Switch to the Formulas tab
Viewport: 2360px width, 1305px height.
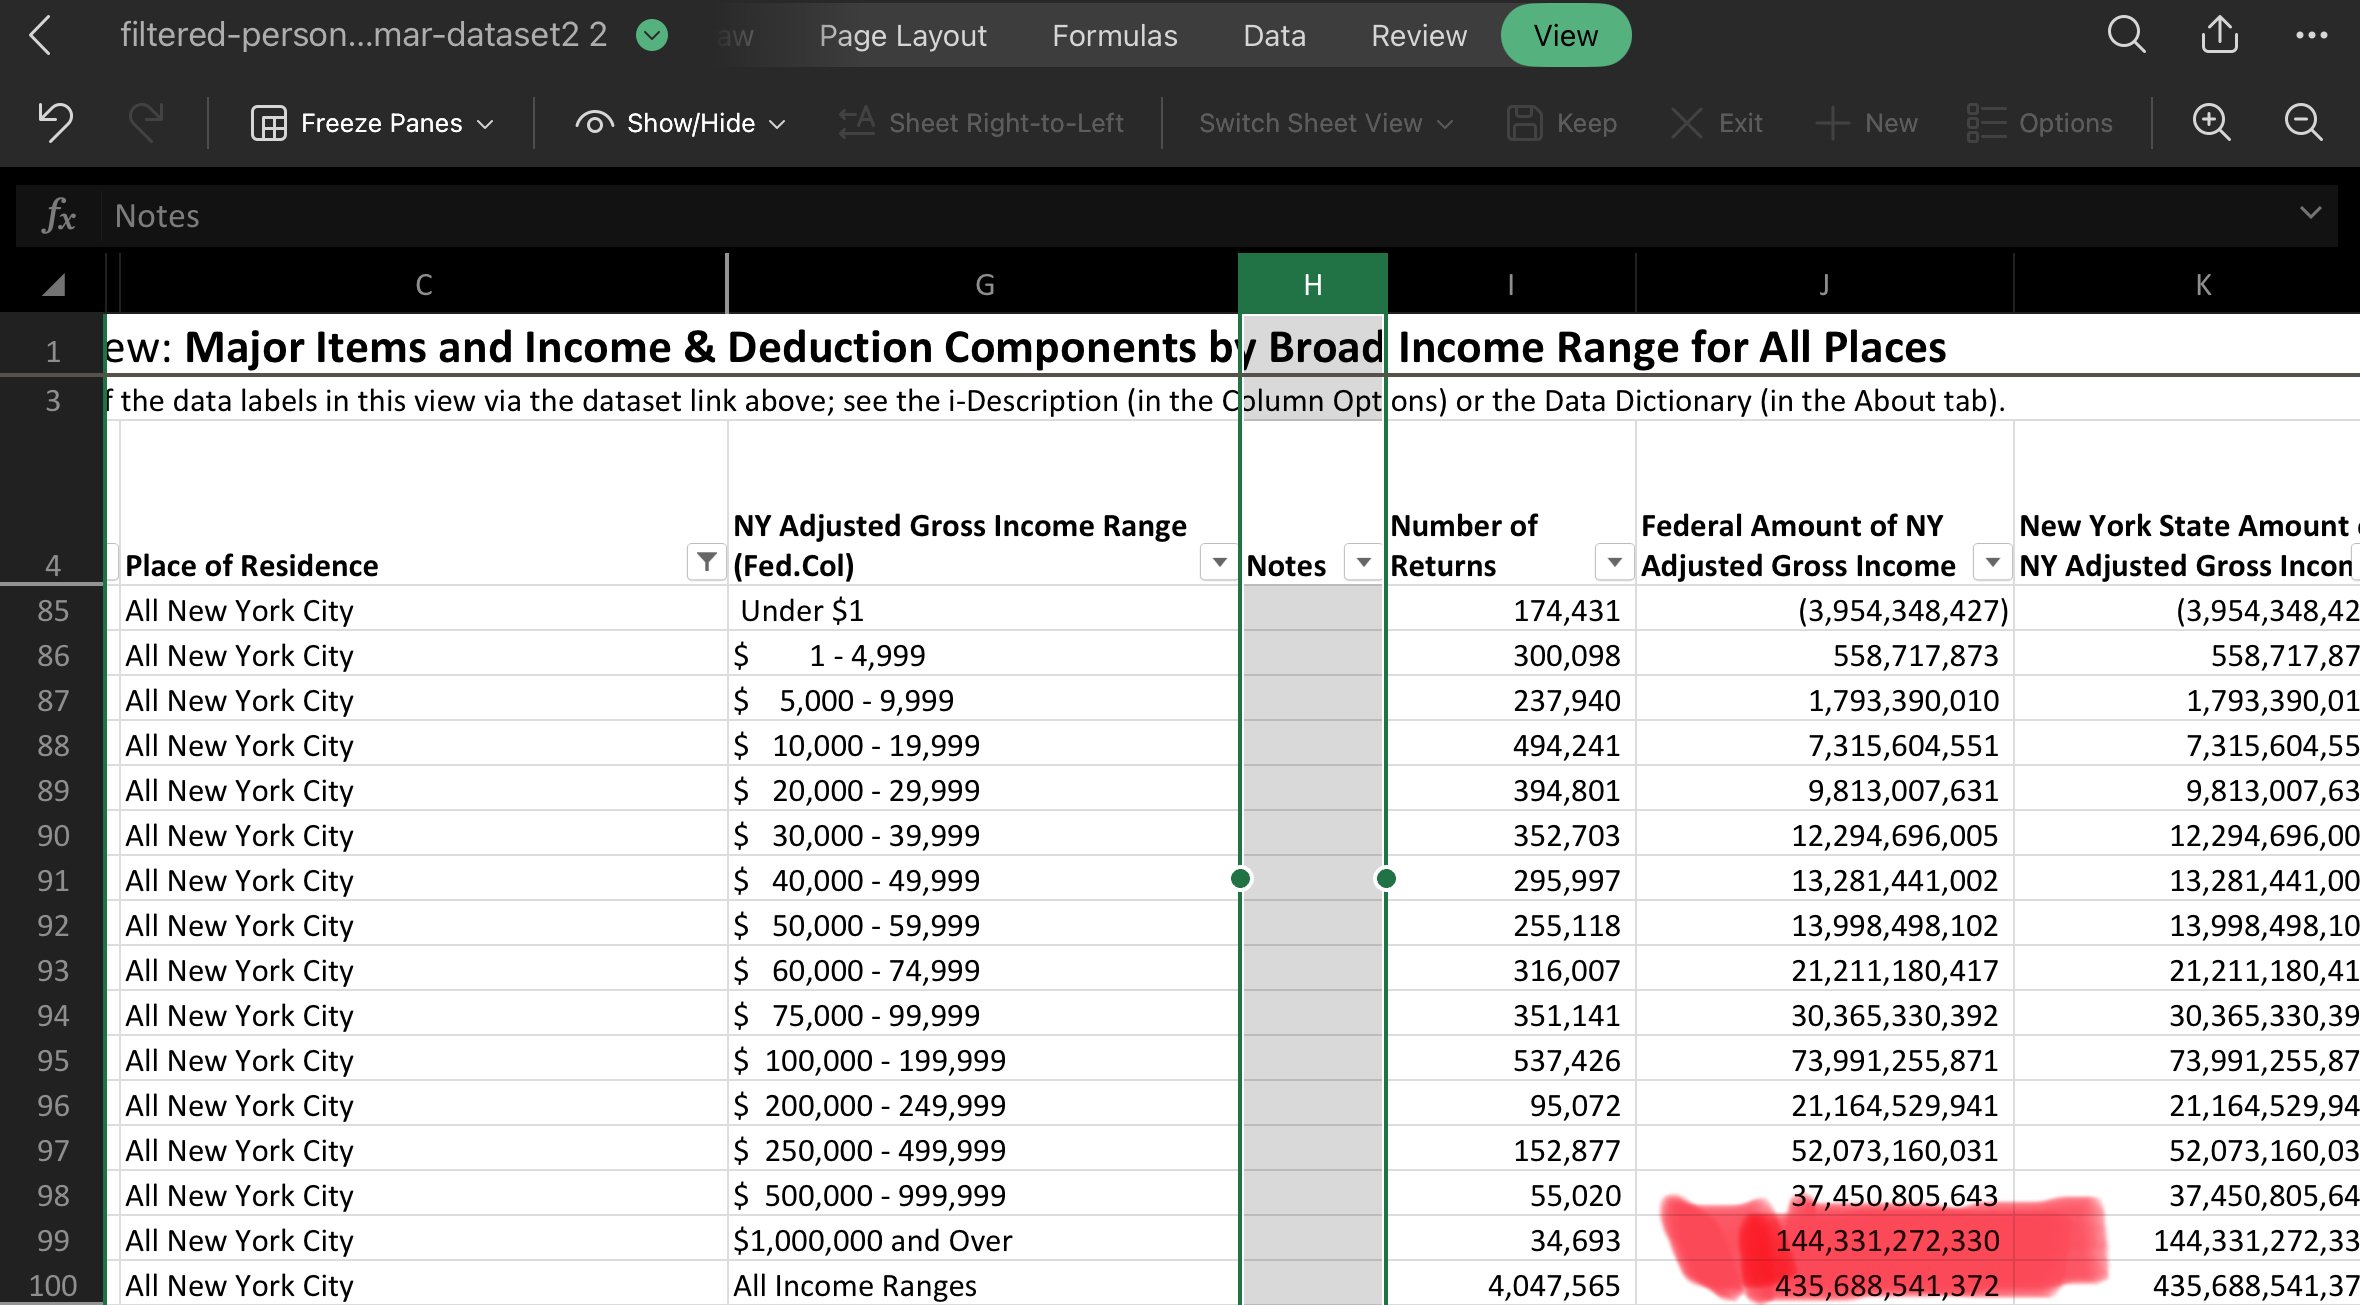click(x=1114, y=36)
